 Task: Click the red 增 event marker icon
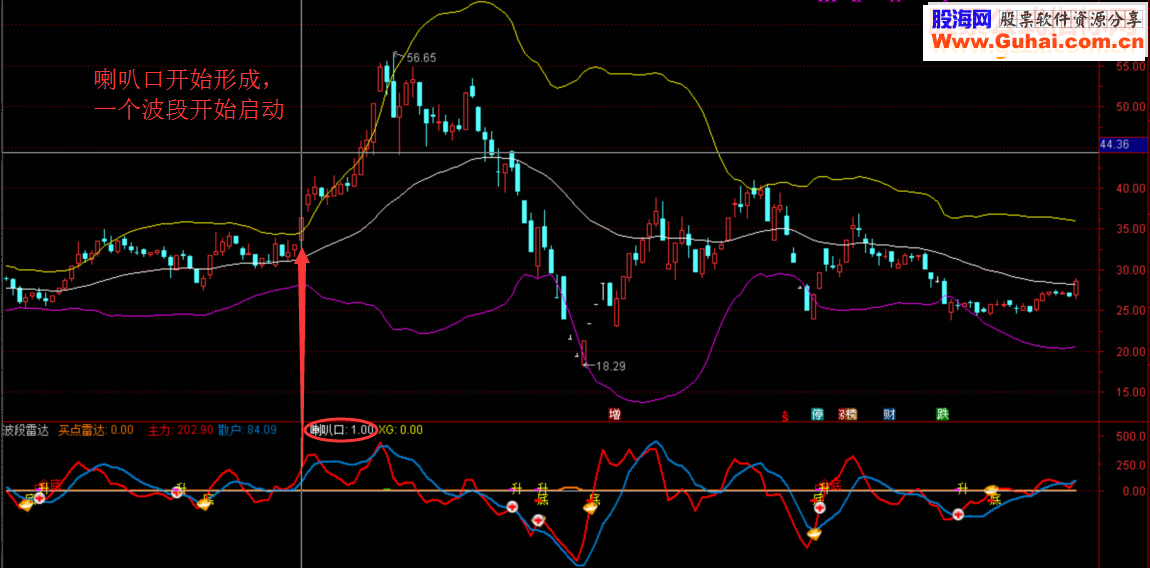(x=615, y=415)
